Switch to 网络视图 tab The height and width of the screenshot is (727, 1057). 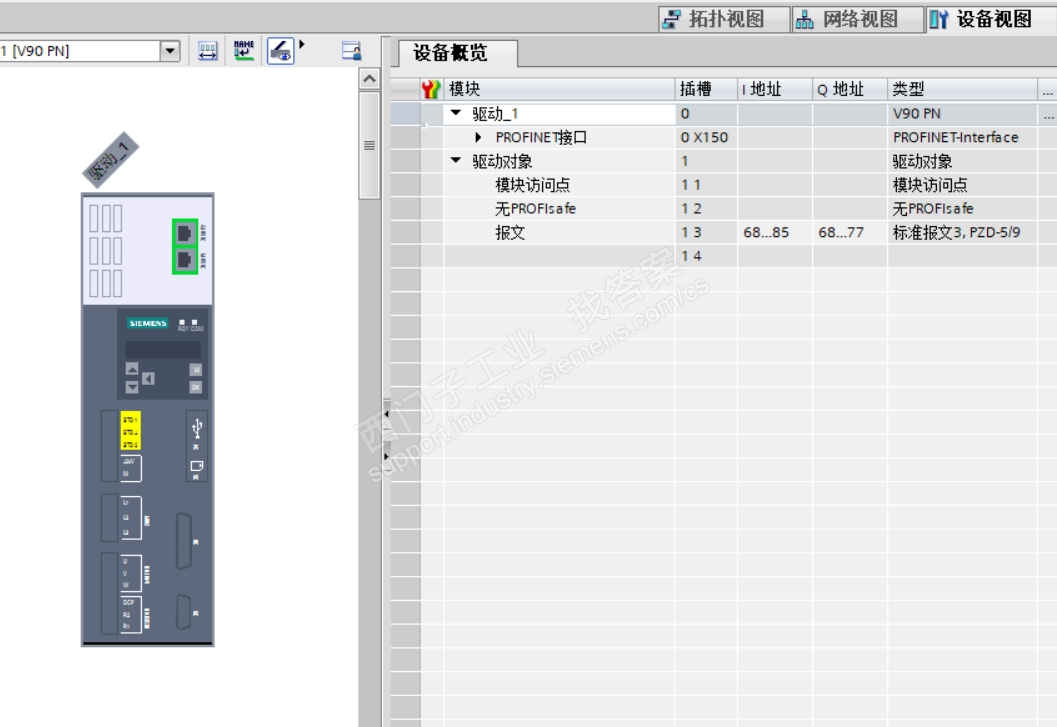point(858,19)
